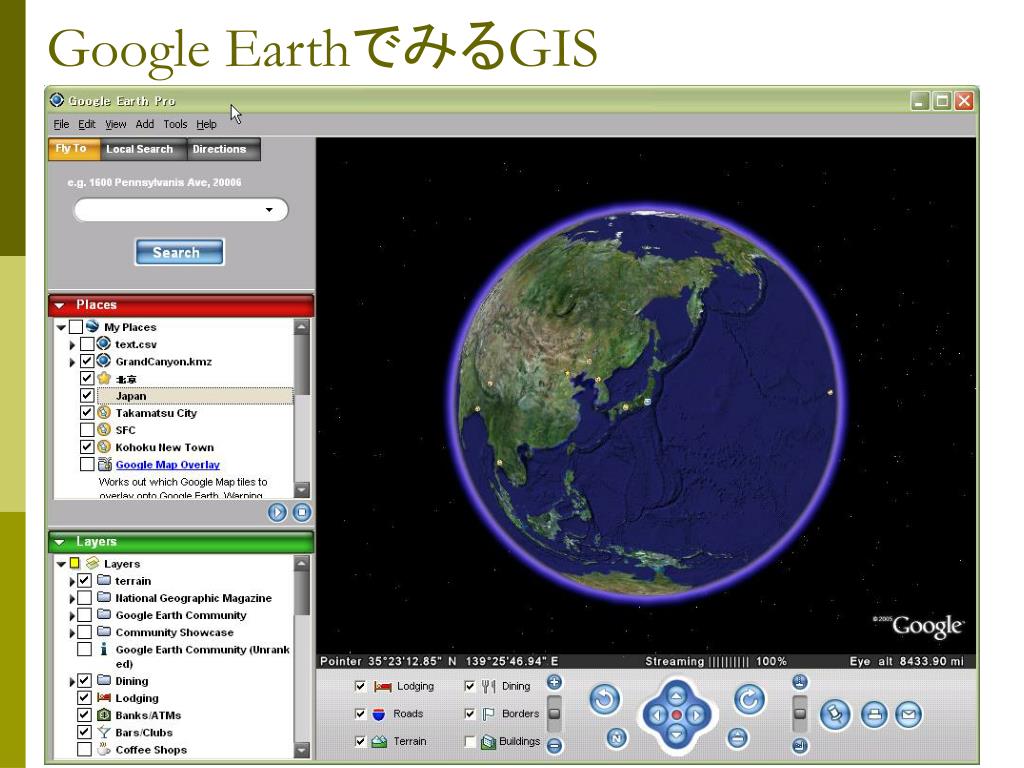The image size is (1024, 768).
Task: Click the Places panel scrollbar down arrow
Action: [302, 490]
